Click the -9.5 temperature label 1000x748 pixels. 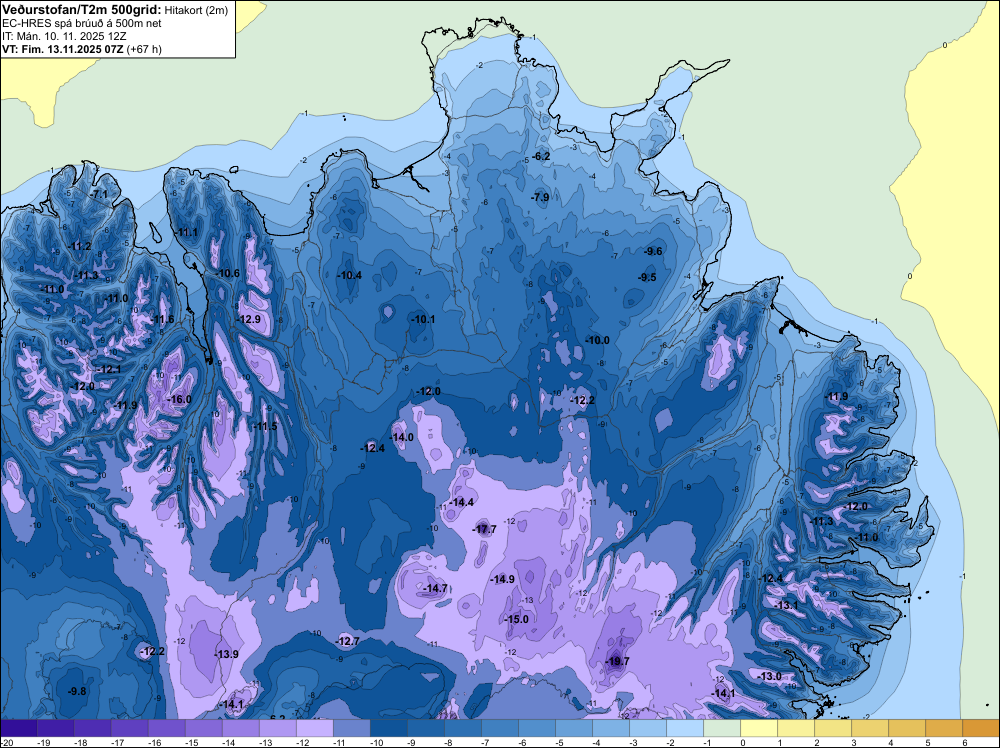[647, 277]
